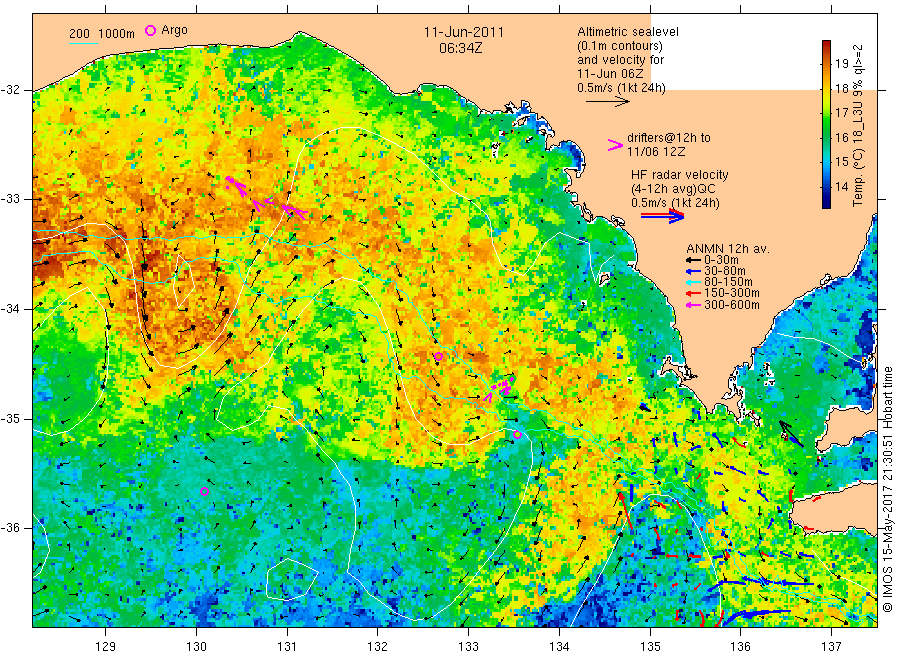Click the 'HF radar velocity' legend text
The height and width of the screenshot is (660, 900).
point(680,175)
